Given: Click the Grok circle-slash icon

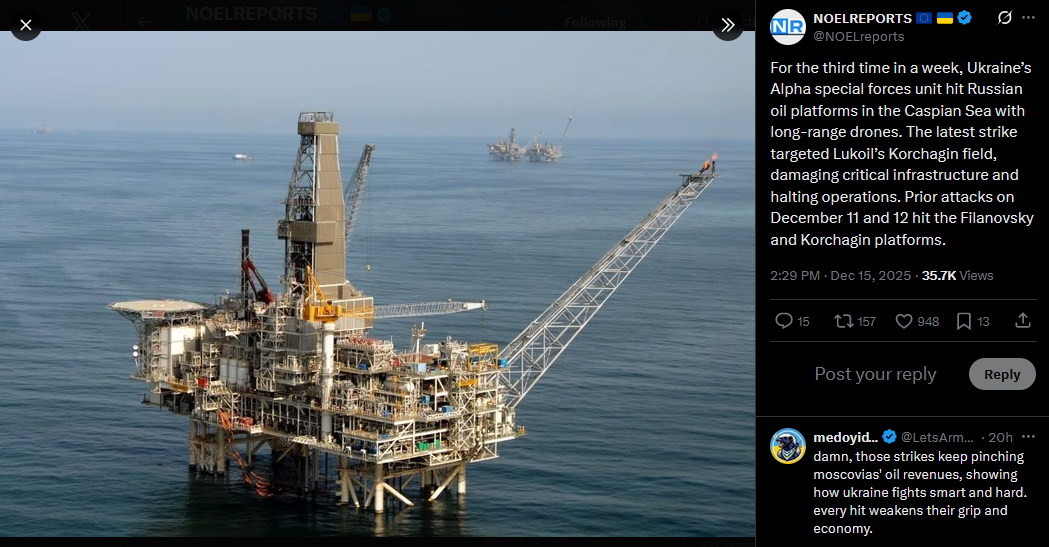Looking at the screenshot, I should pyautogui.click(x=1004, y=18).
